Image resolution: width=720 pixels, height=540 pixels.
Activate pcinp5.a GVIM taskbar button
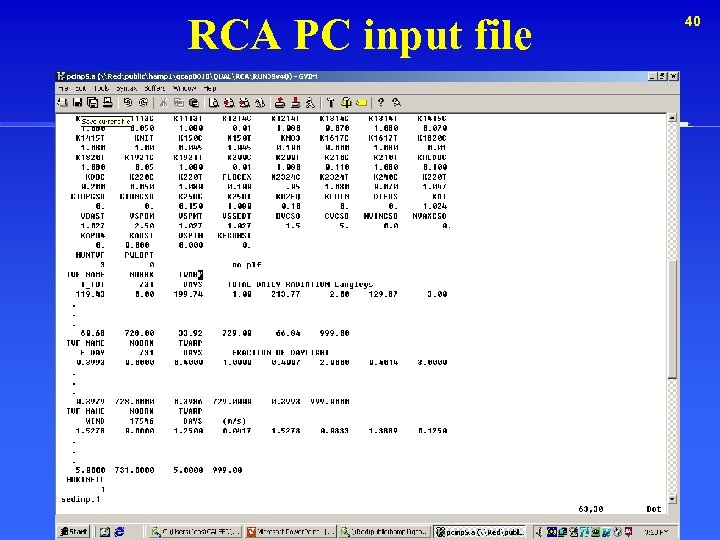click(x=479, y=532)
